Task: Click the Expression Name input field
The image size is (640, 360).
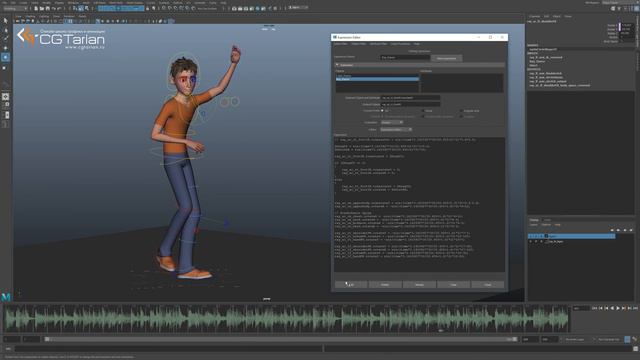Action: [405, 58]
